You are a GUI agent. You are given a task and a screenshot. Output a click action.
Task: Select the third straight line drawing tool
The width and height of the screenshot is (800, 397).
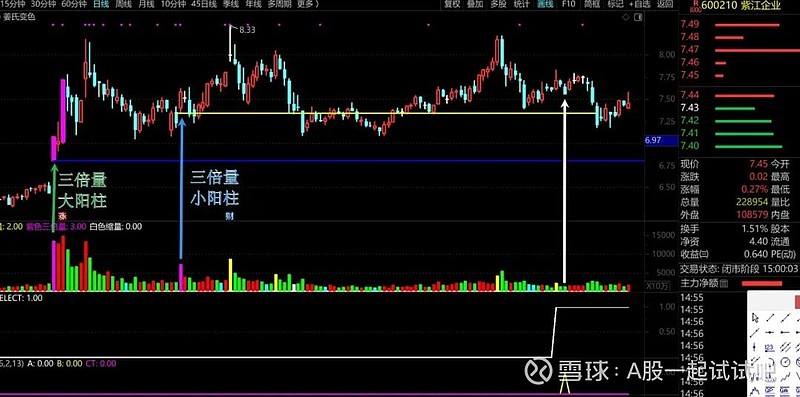click(785, 317)
